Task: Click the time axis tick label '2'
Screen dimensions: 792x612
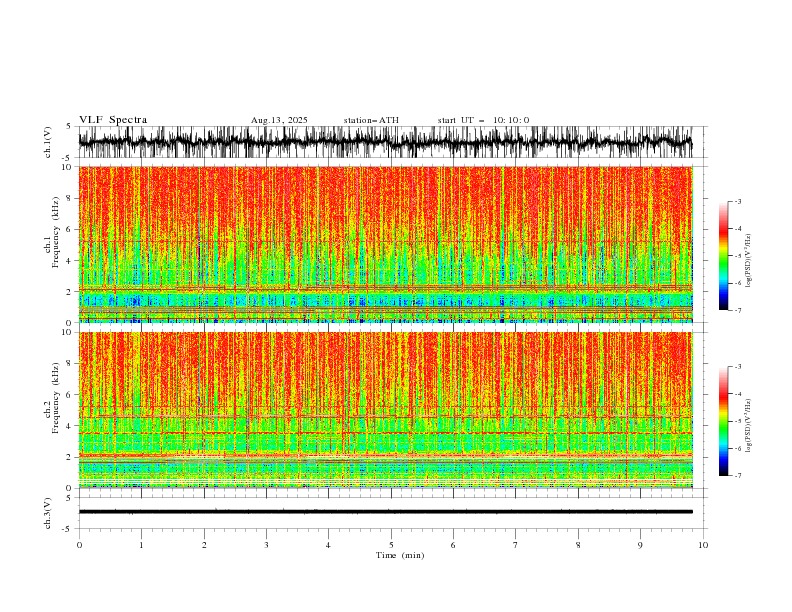Action: tap(204, 545)
